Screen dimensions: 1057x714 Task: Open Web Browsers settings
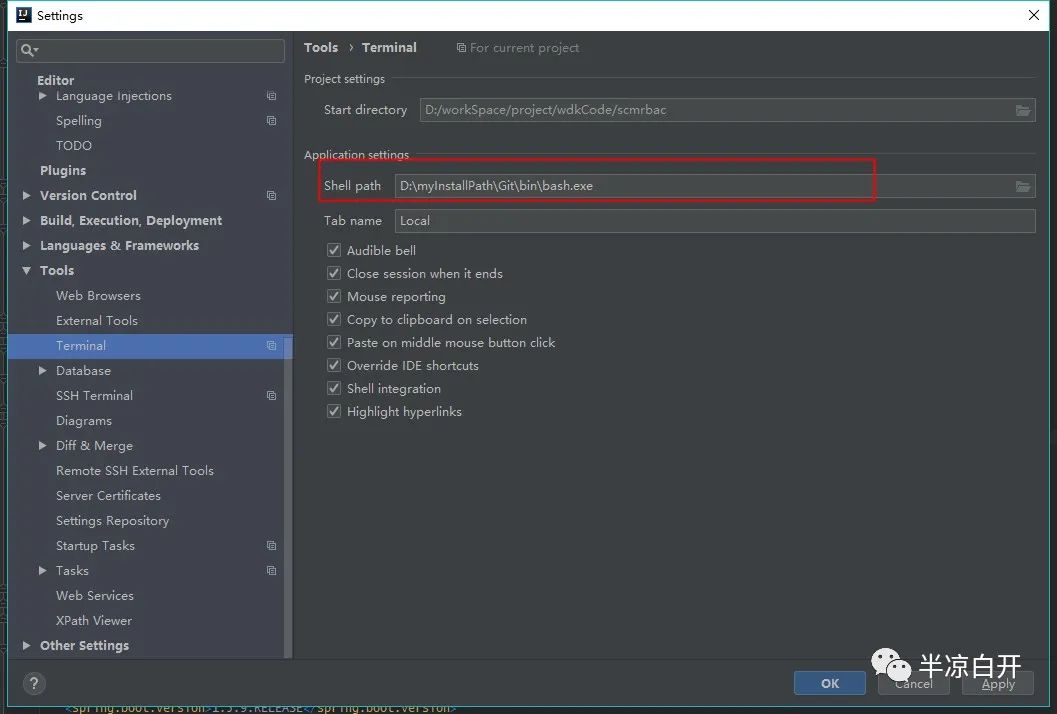(x=98, y=295)
